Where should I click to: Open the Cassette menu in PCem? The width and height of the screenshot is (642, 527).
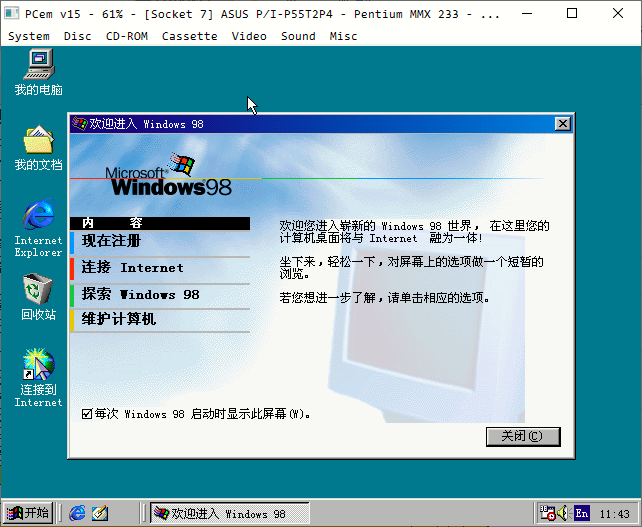190,36
